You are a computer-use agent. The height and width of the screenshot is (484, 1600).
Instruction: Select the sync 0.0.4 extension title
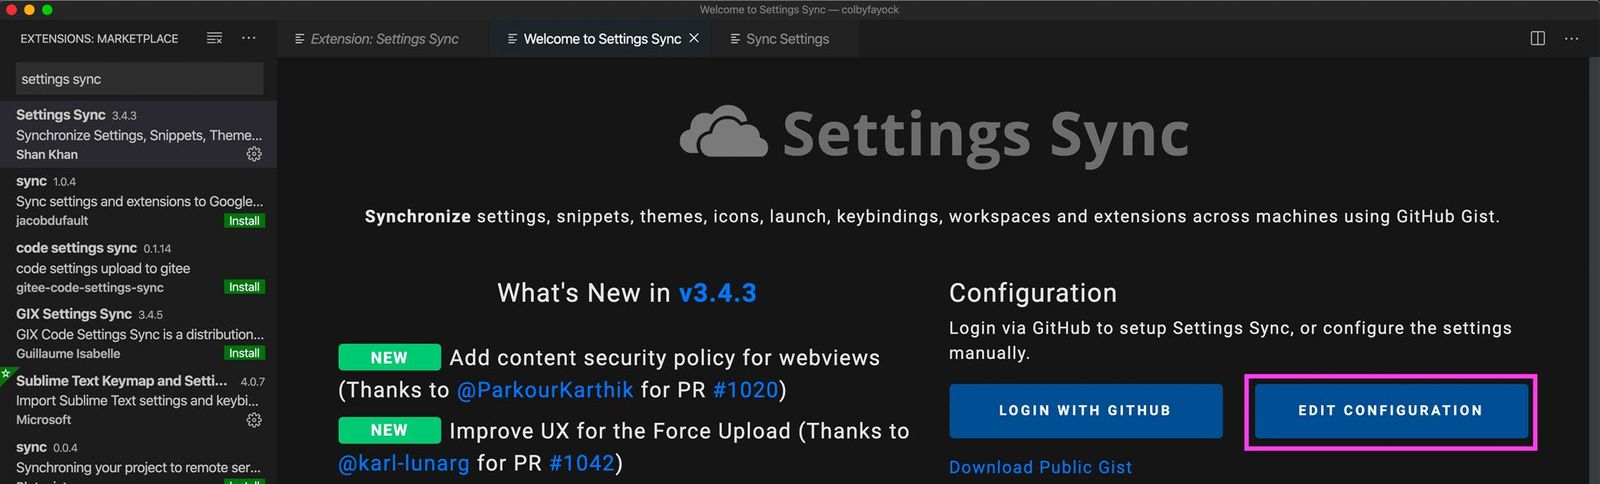coord(31,447)
